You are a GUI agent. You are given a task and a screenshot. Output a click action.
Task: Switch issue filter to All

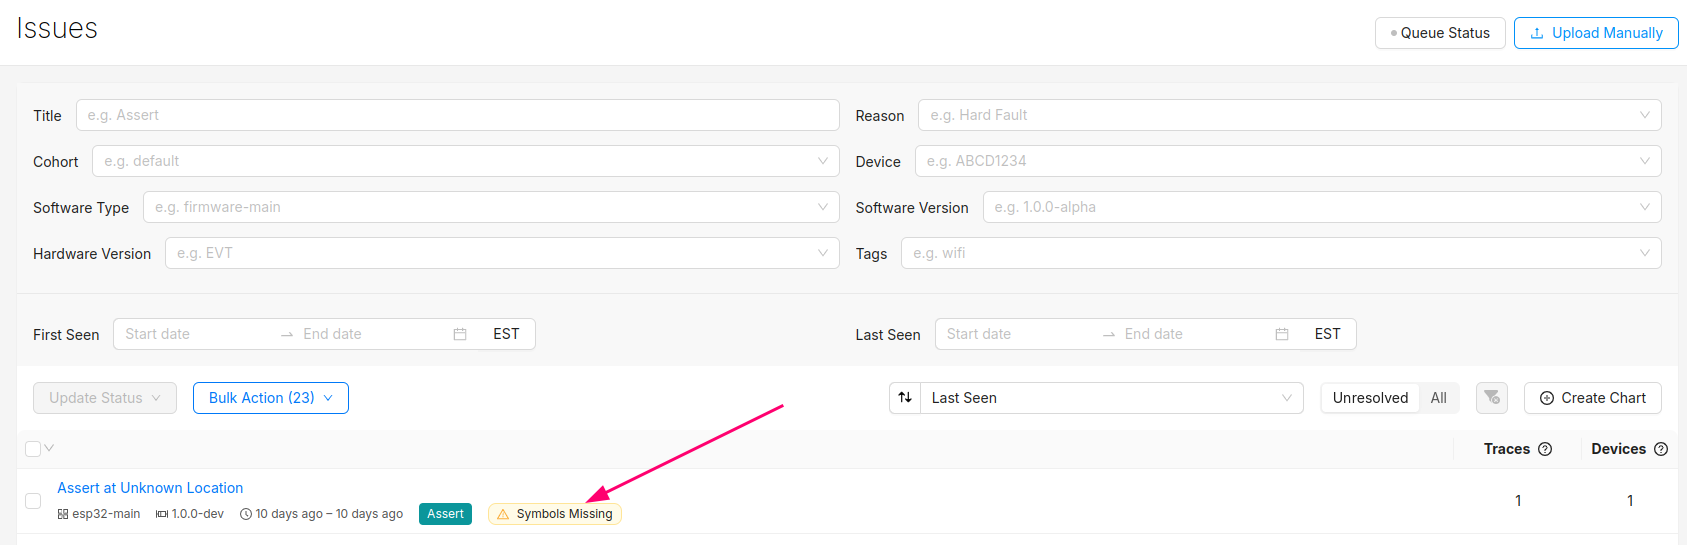pyautogui.click(x=1438, y=398)
